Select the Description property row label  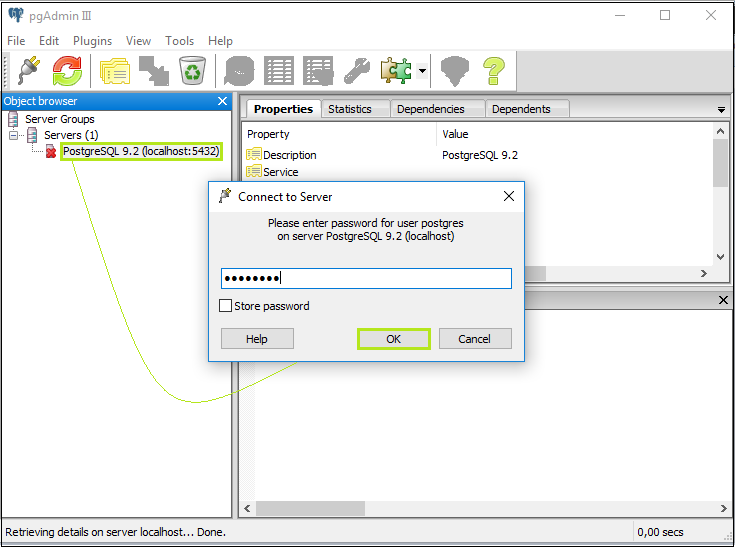point(290,155)
